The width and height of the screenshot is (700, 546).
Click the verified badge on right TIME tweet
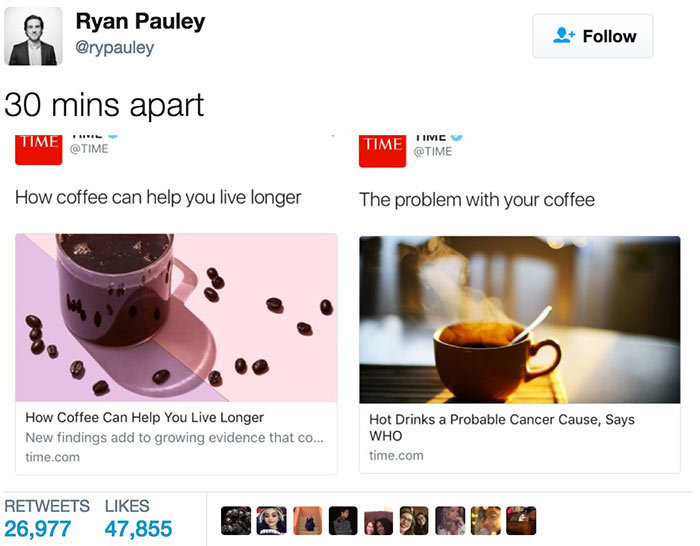[456, 137]
